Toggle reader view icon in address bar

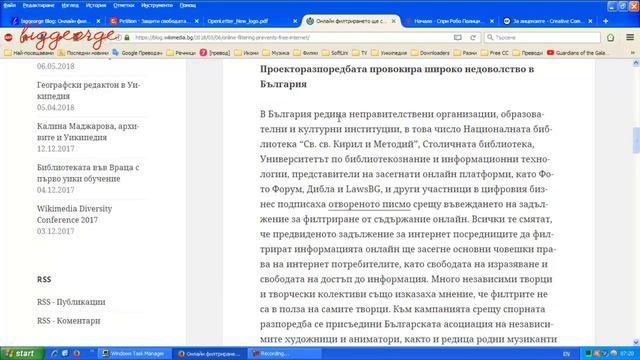(458, 38)
